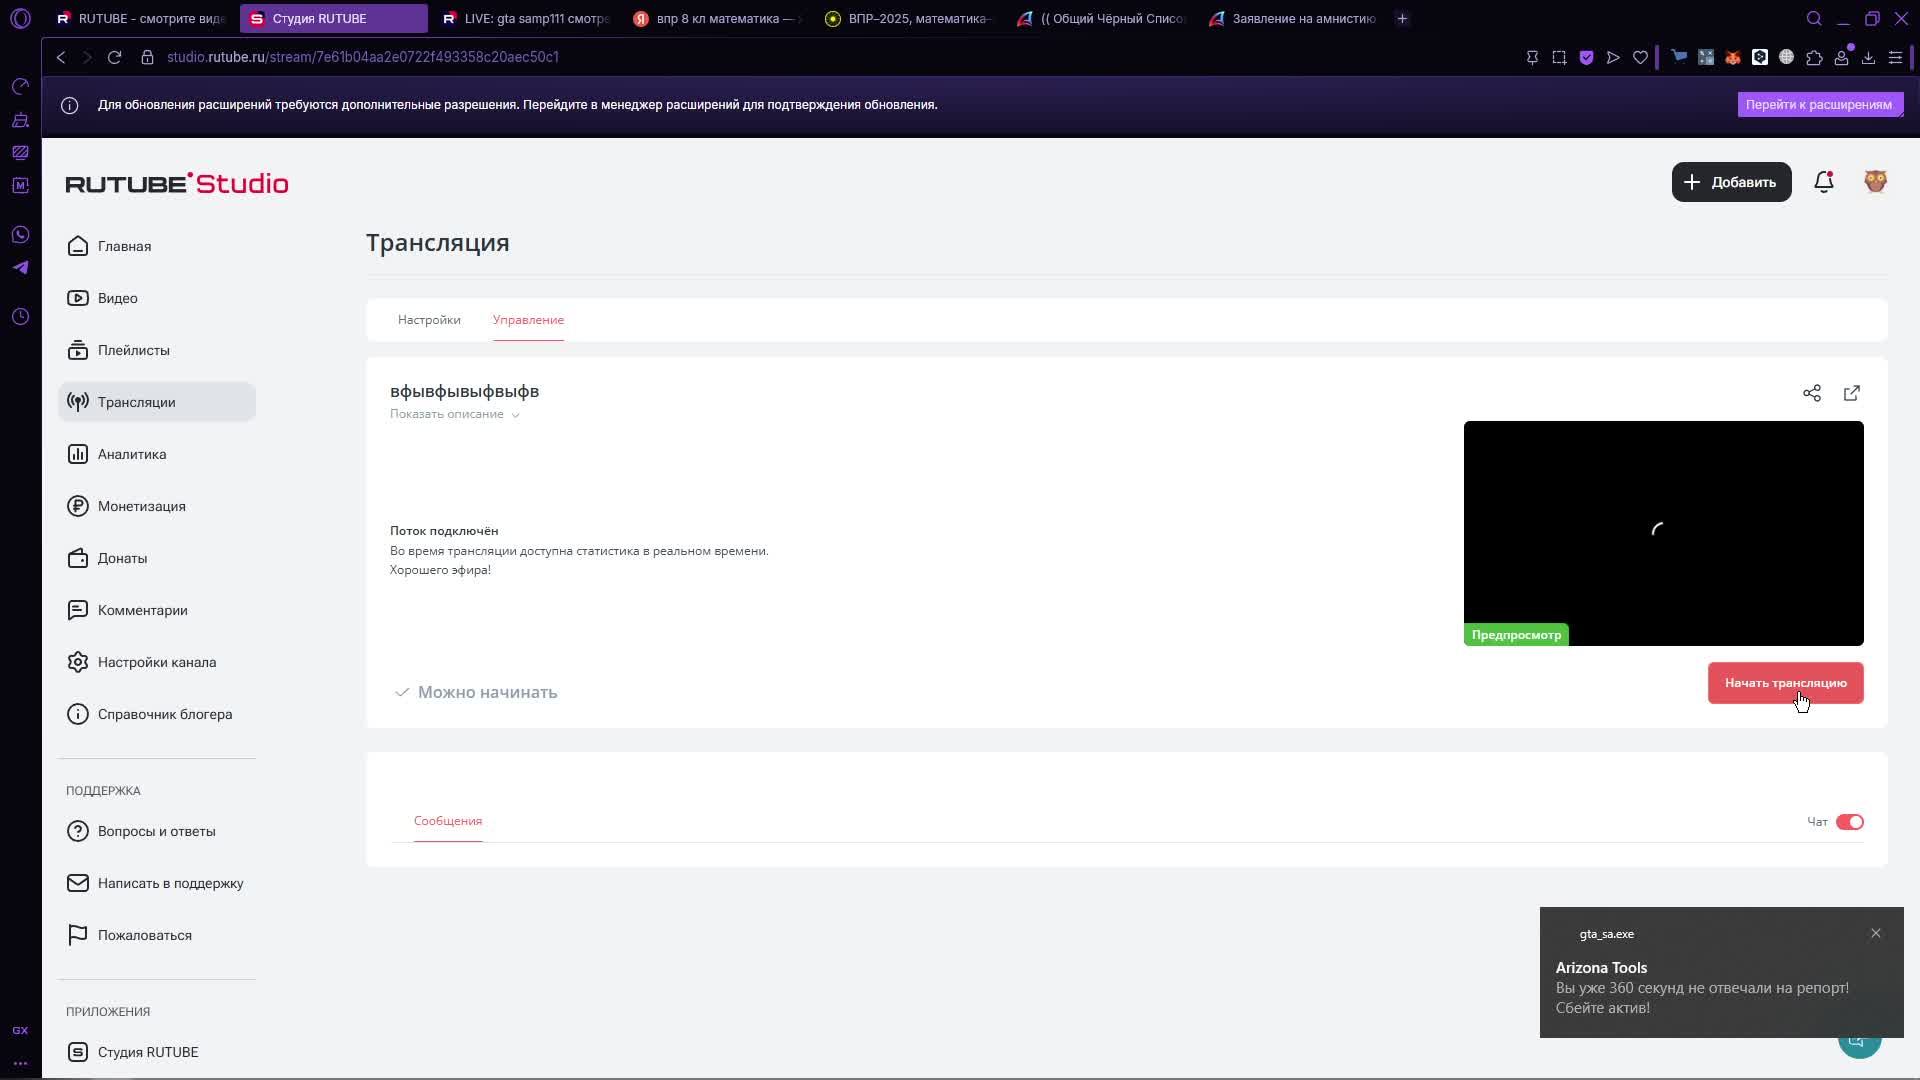1920x1080 pixels.
Task: Click the Можно начинать status text
Action: (x=487, y=692)
